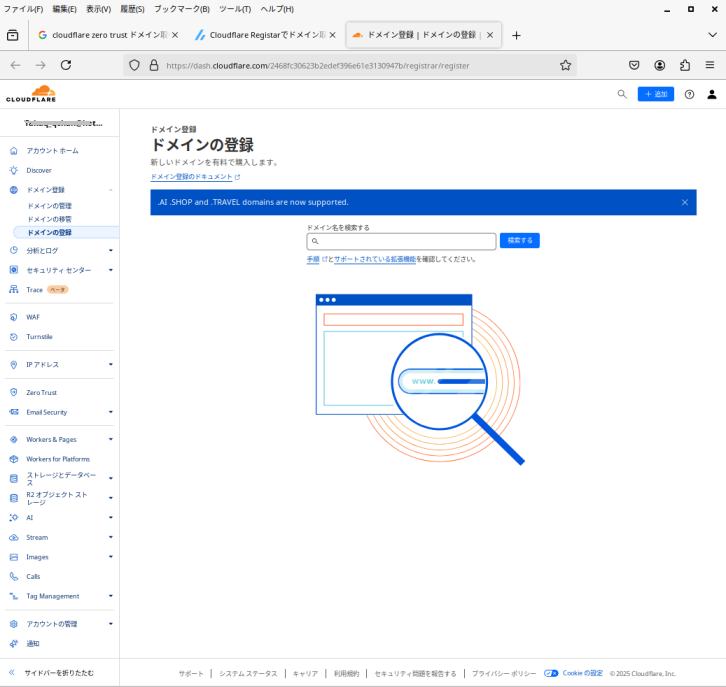Click the 検索する search button
This screenshot has width=726, height=687.
[x=519, y=241]
